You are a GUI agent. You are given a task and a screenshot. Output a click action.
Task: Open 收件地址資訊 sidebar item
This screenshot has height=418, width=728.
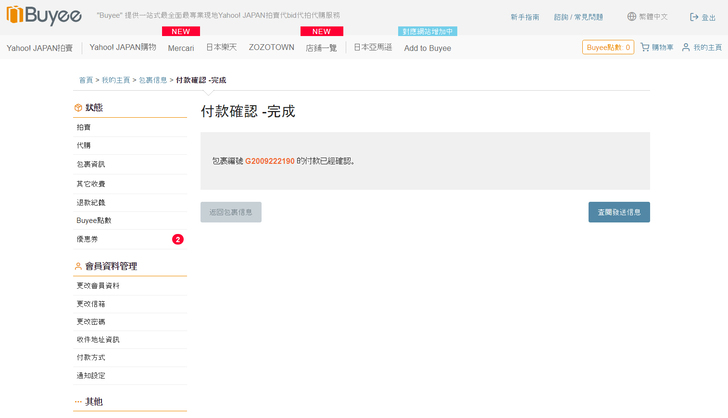(97, 339)
